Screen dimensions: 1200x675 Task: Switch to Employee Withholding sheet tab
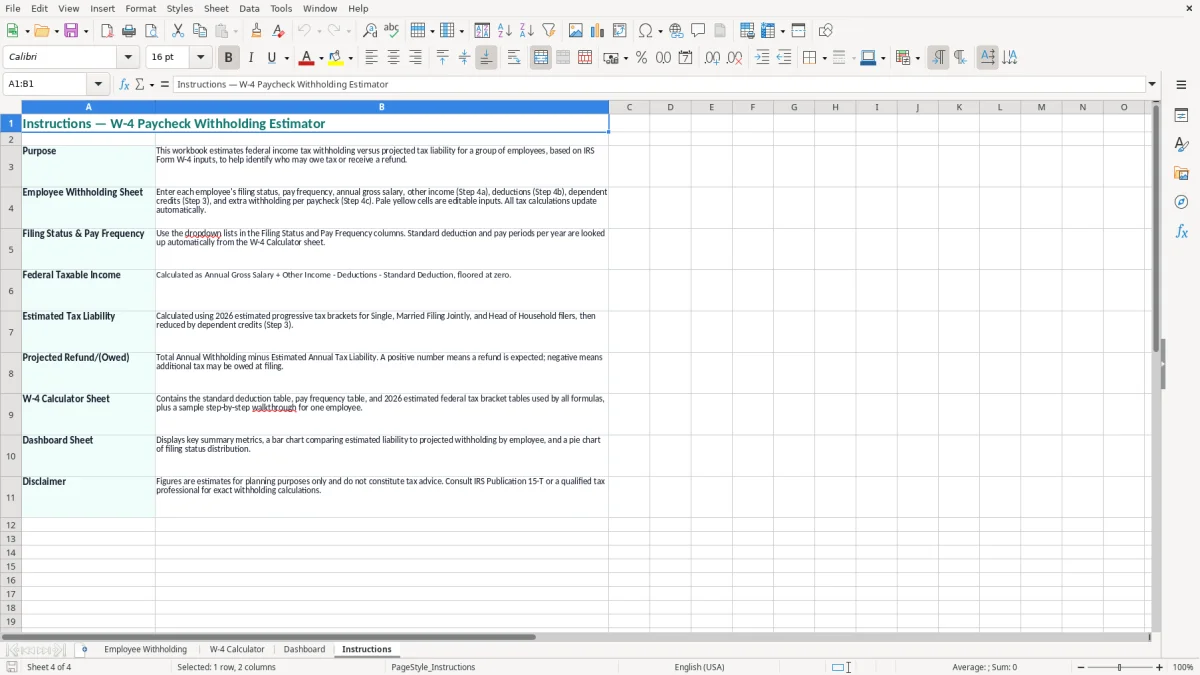145,650
